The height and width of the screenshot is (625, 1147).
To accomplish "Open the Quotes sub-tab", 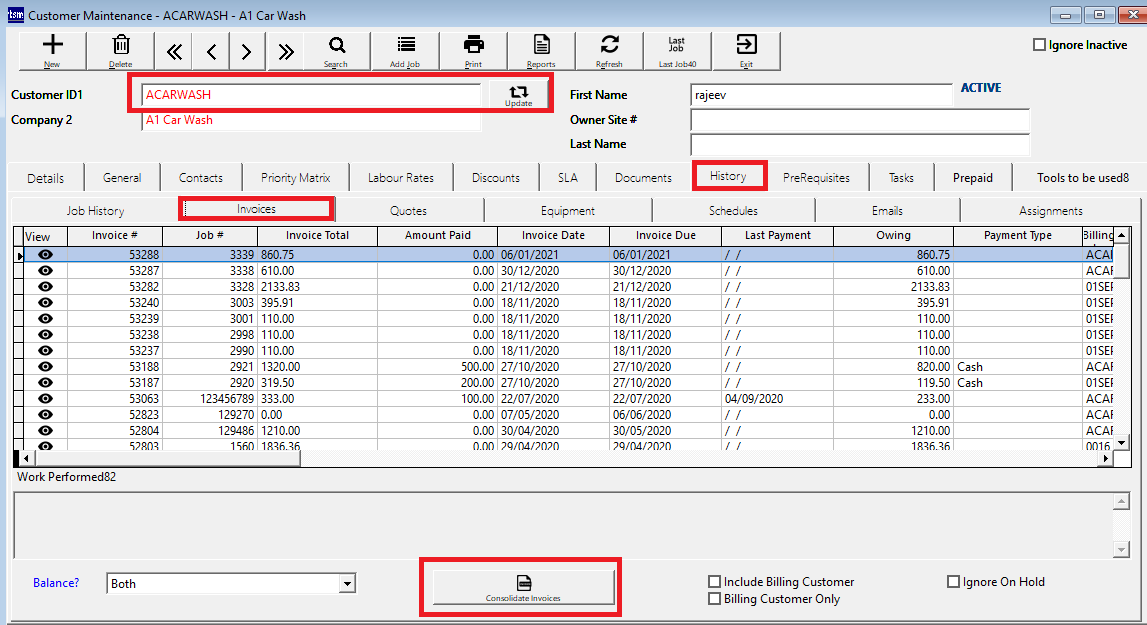I will point(408,211).
